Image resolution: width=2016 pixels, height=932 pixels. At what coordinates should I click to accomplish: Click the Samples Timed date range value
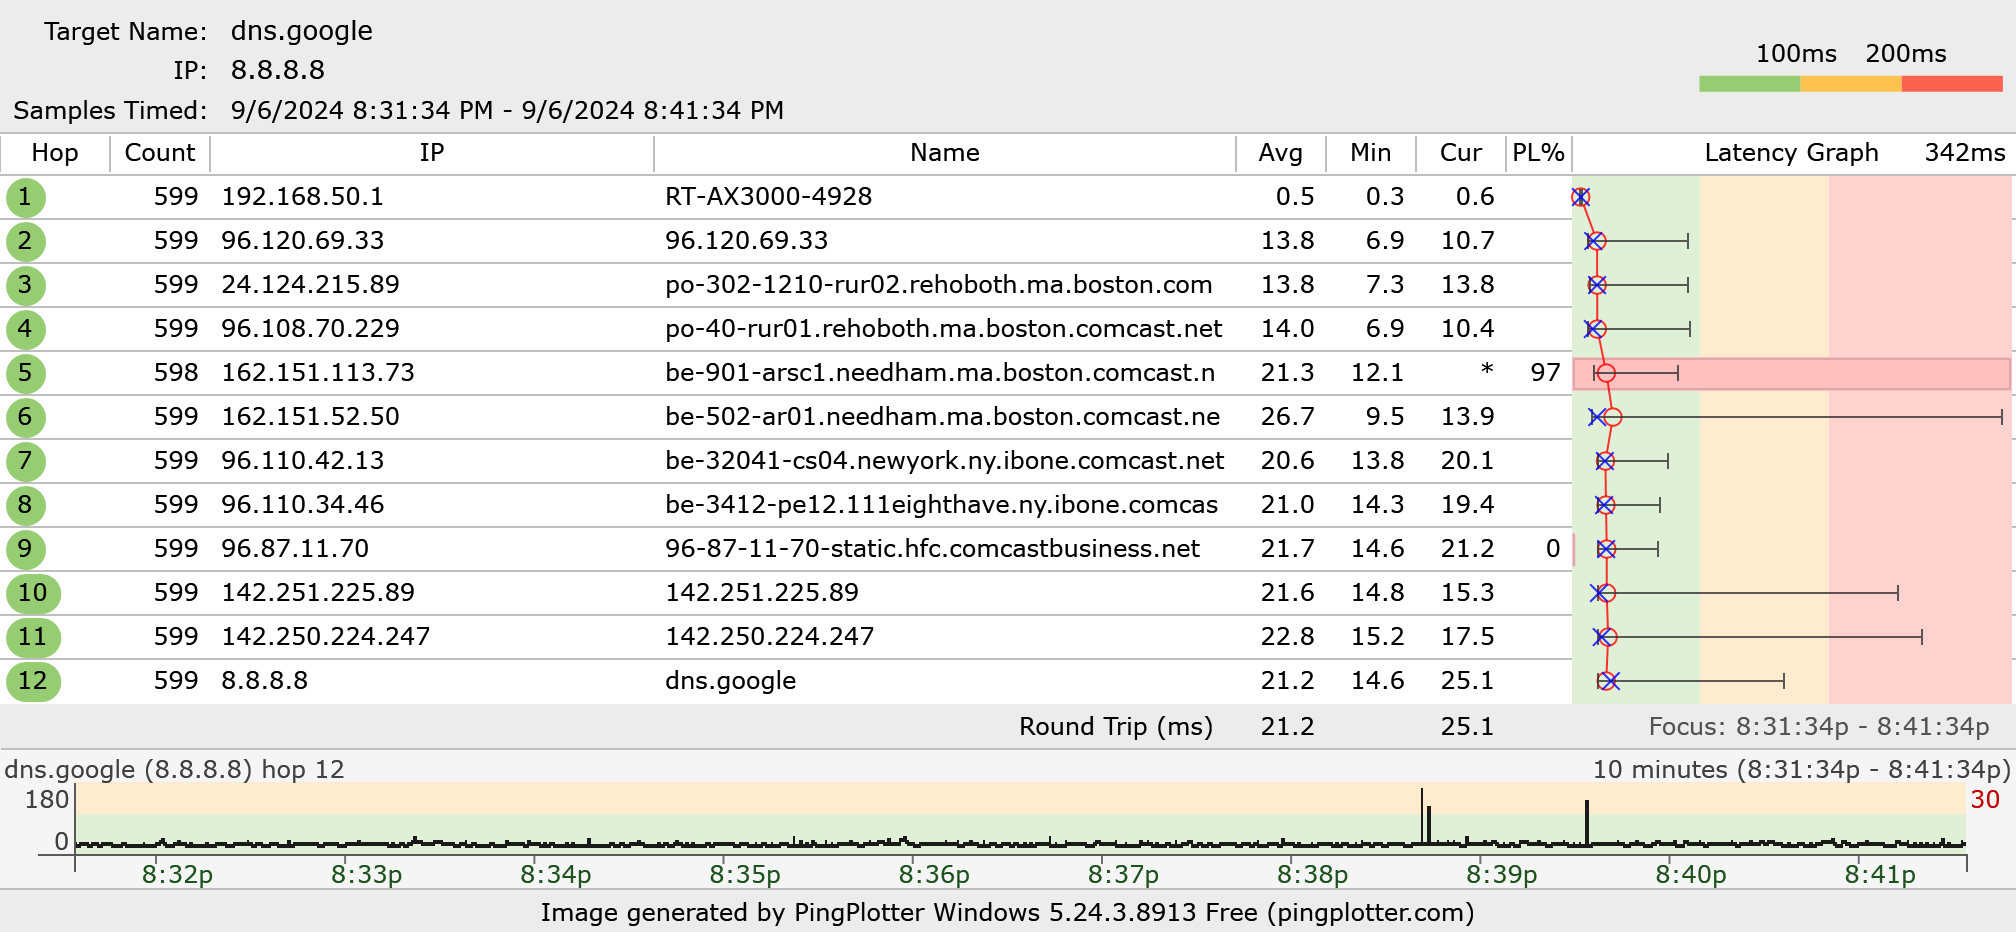point(507,110)
